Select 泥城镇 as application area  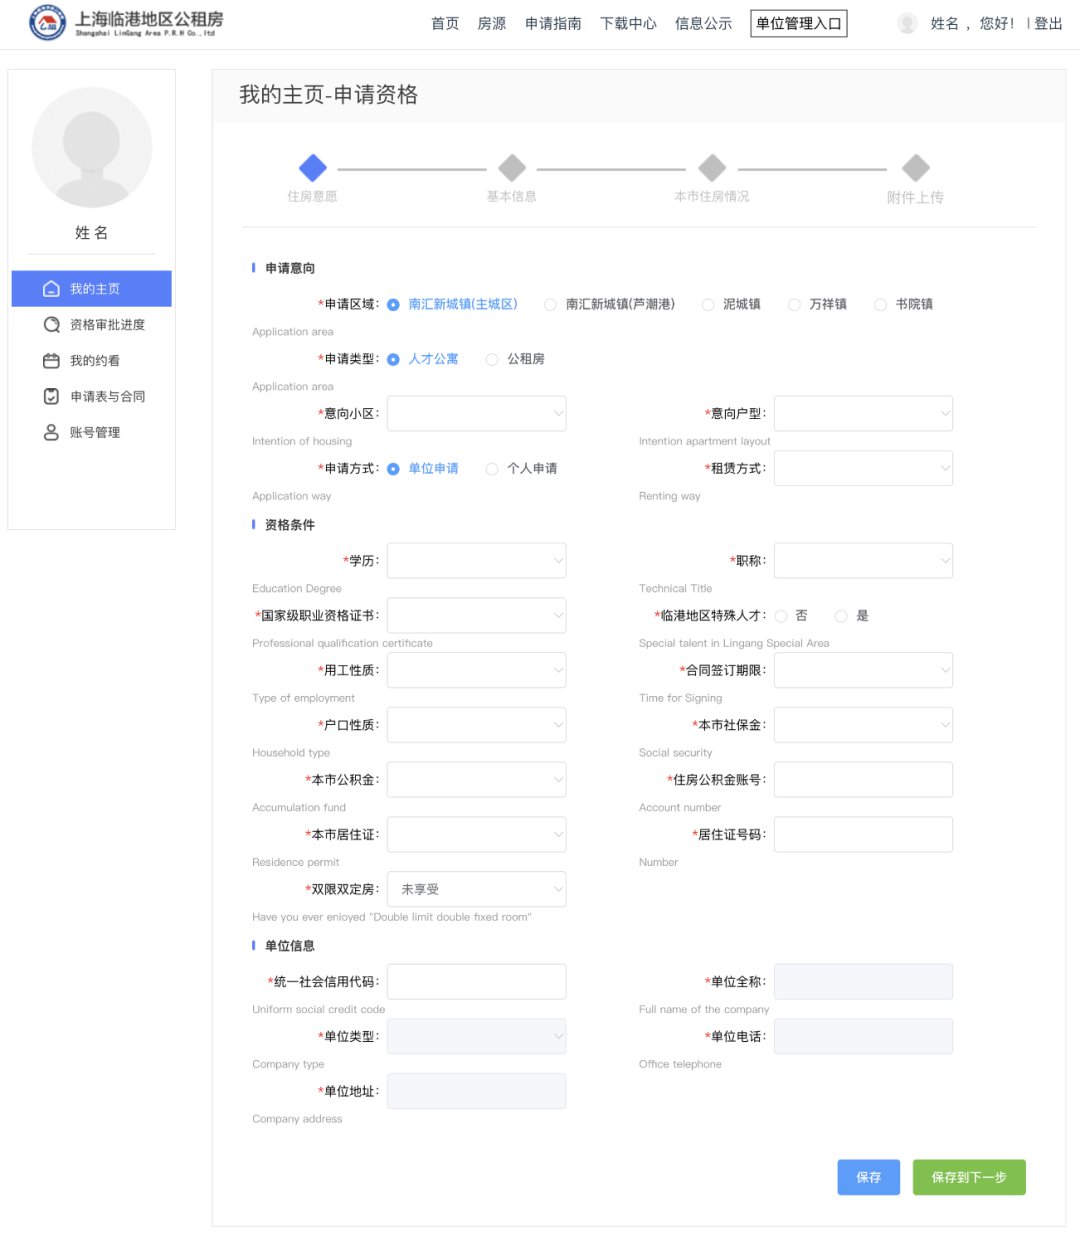click(708, 305)
